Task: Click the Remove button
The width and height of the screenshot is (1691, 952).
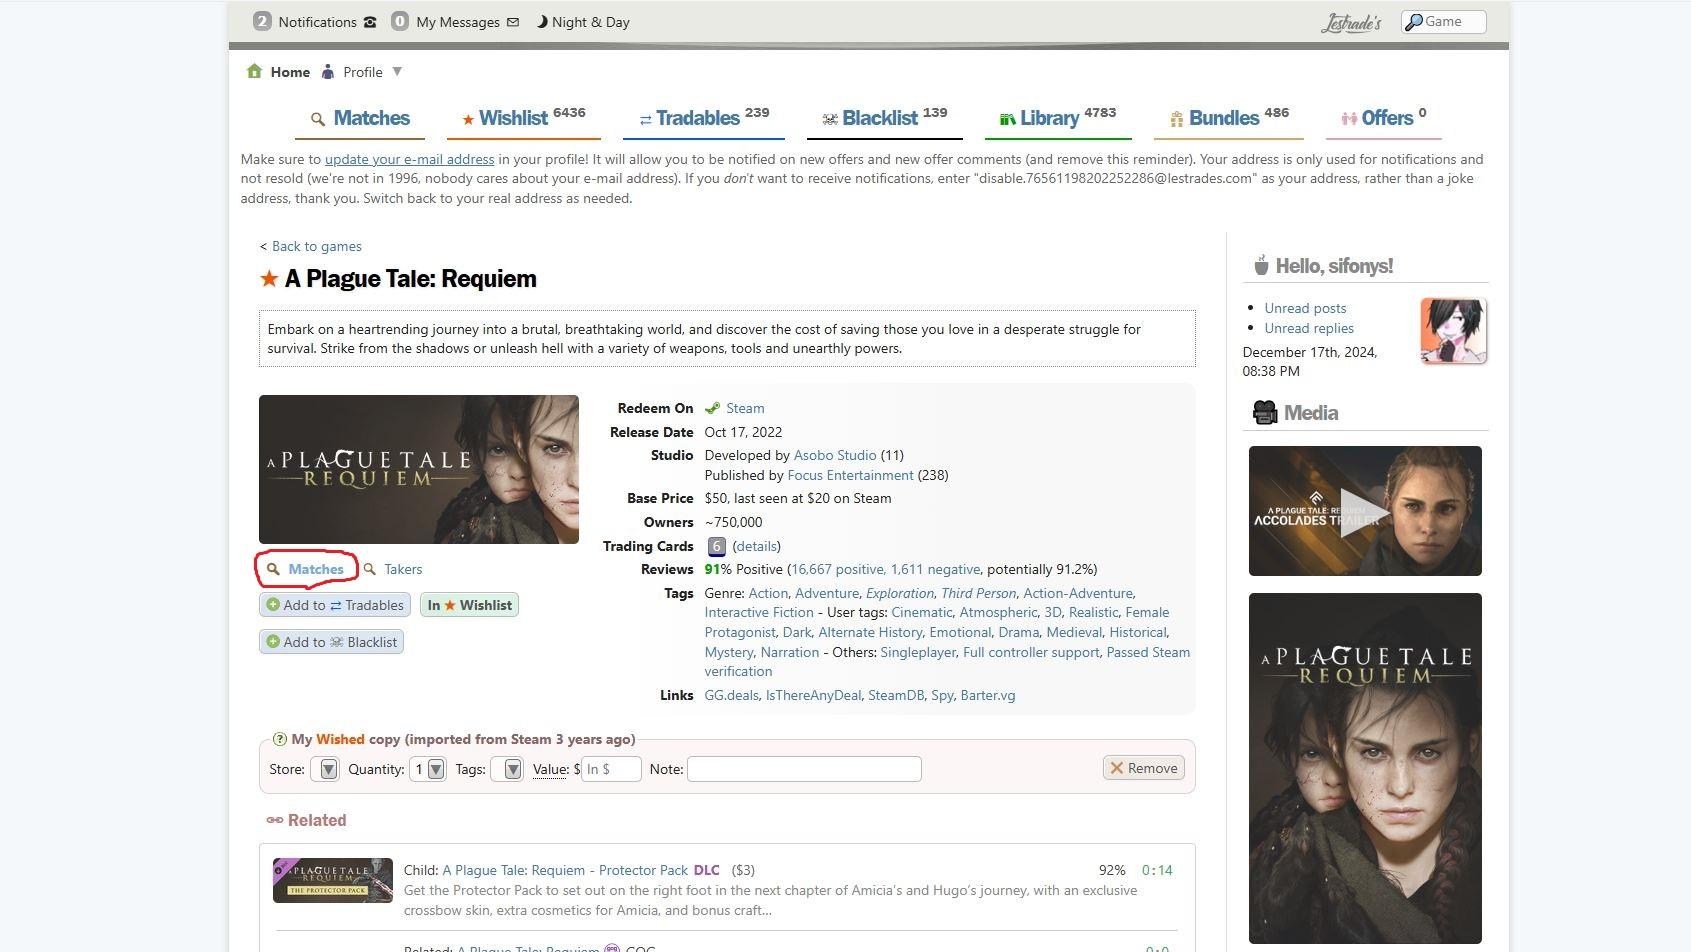Action: point(1143,768)
